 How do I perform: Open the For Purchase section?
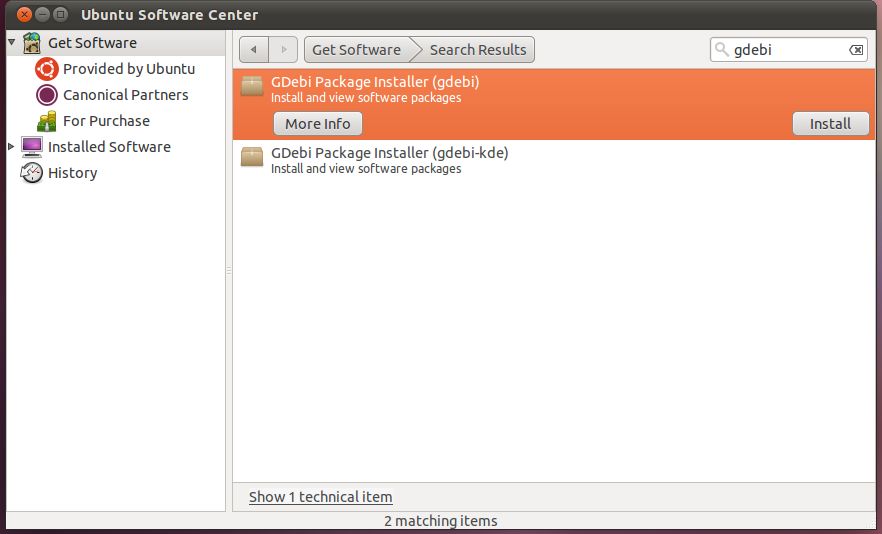pos(106,121)
